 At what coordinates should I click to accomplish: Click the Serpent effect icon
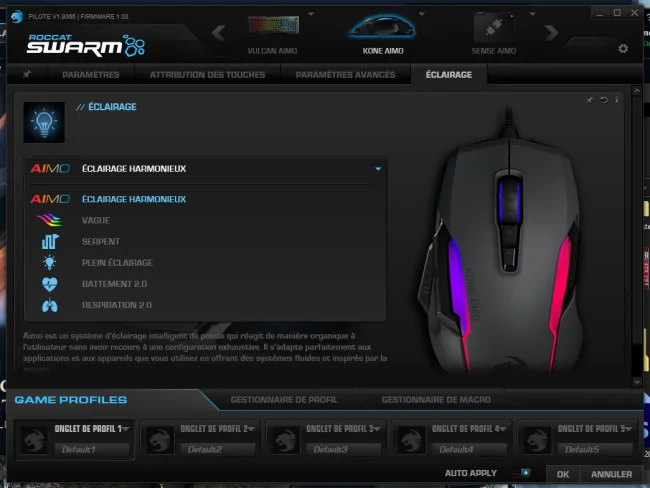pos(50,241)
